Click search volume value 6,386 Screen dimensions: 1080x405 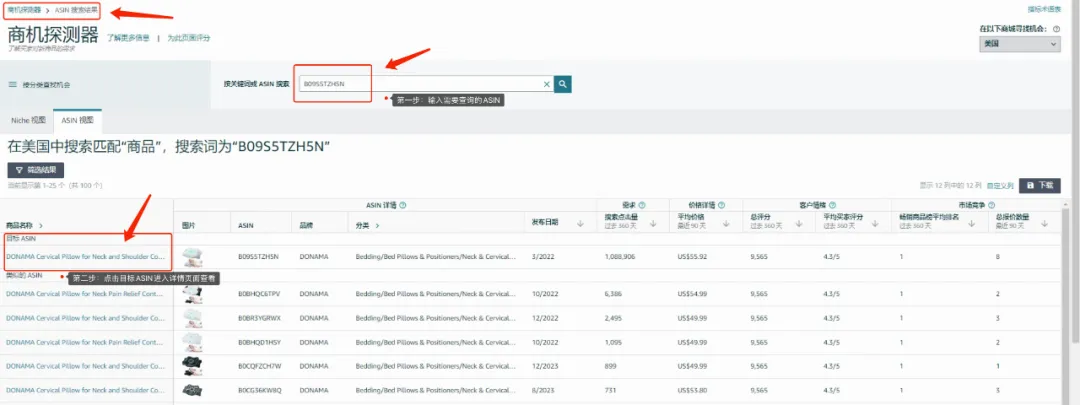click(613, 293)
